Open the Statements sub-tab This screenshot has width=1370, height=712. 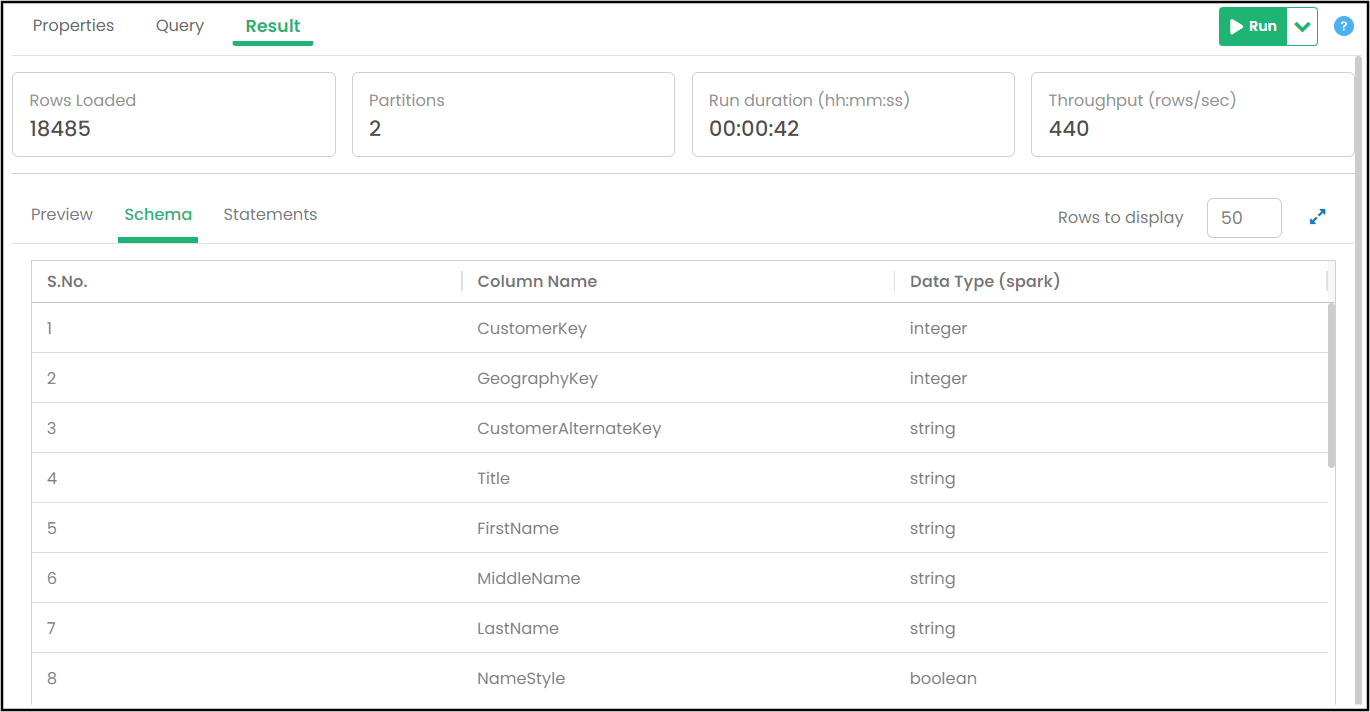270,215
